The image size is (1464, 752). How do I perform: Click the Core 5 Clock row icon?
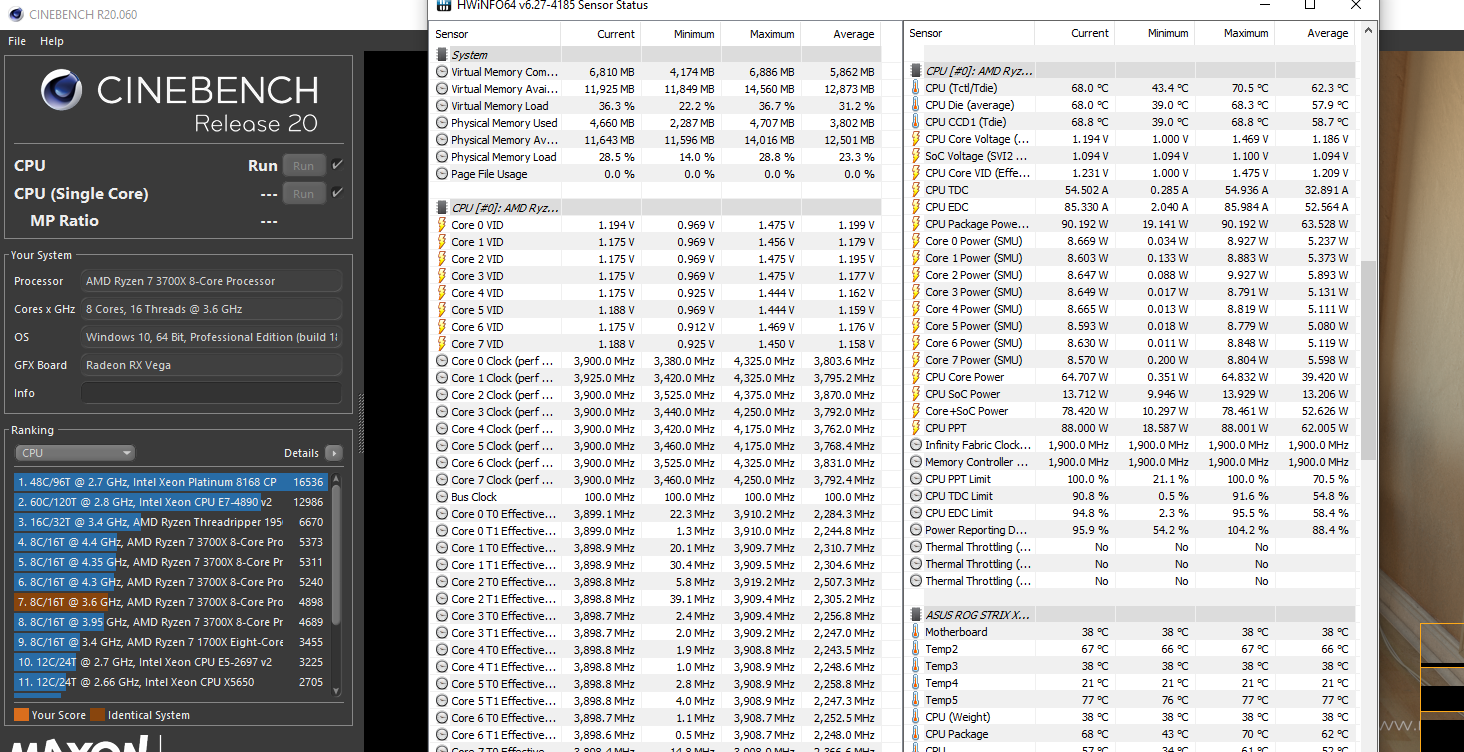442,446
